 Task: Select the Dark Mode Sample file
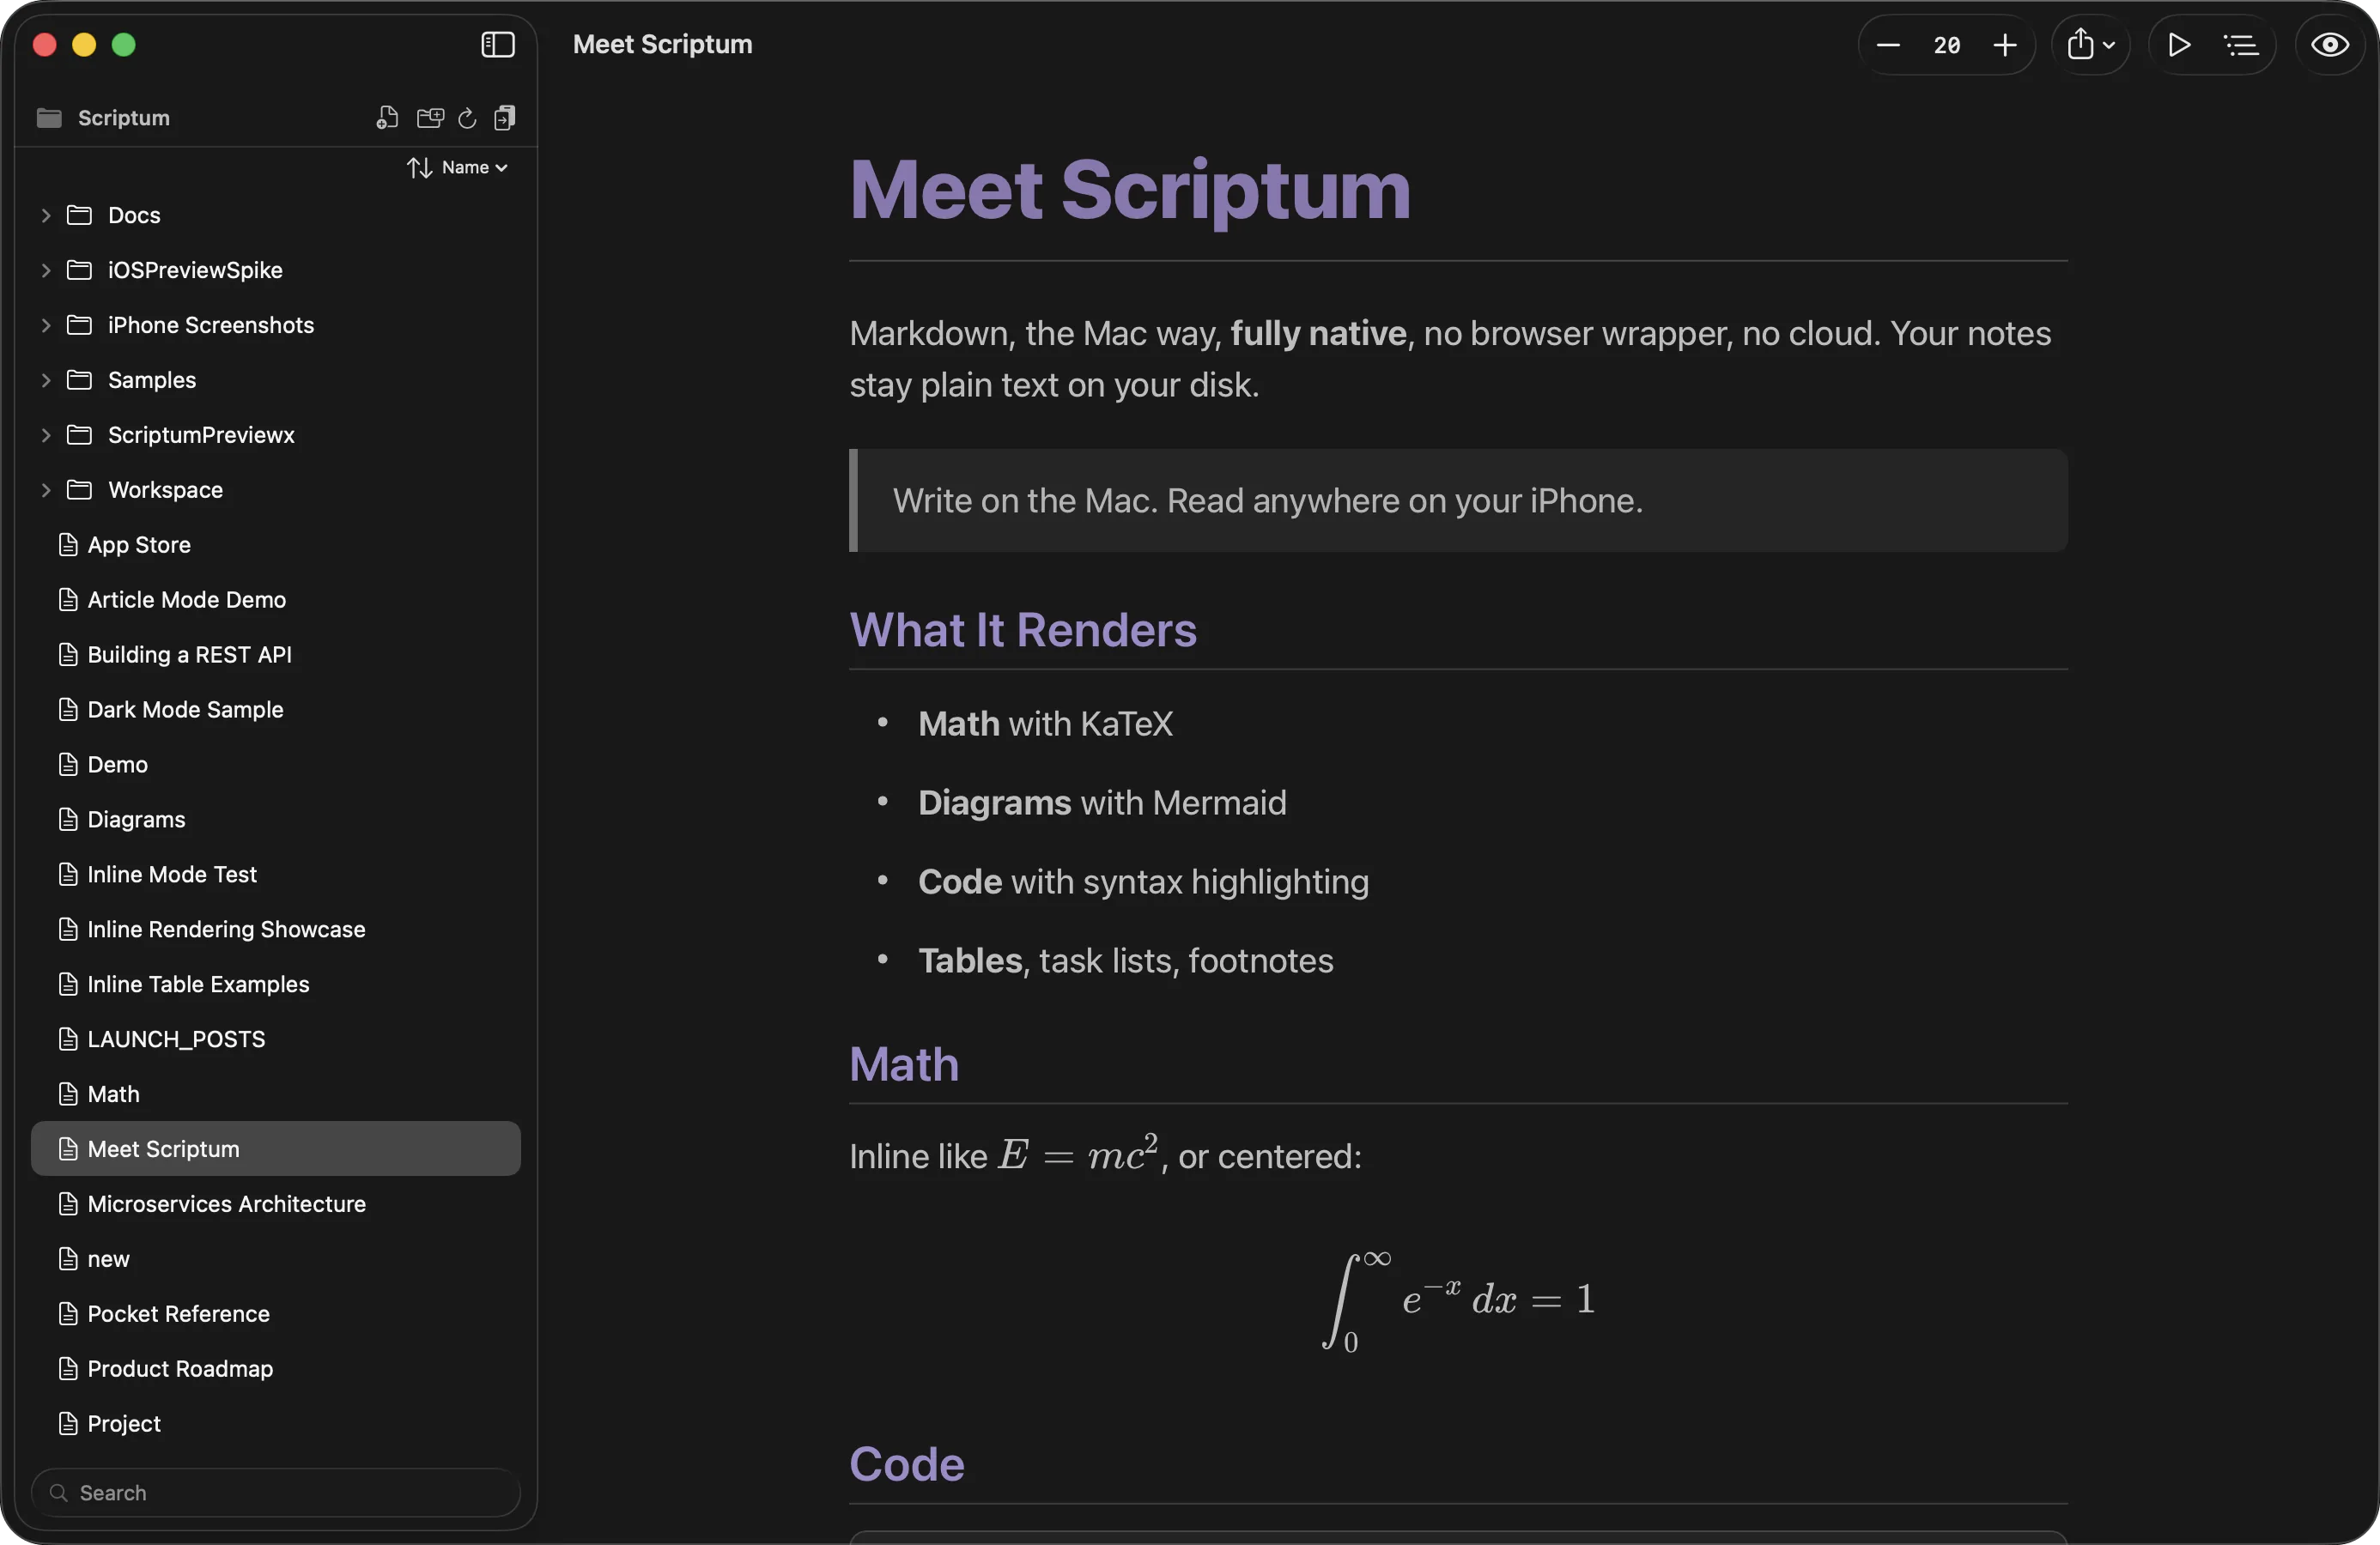pos(275,710)
